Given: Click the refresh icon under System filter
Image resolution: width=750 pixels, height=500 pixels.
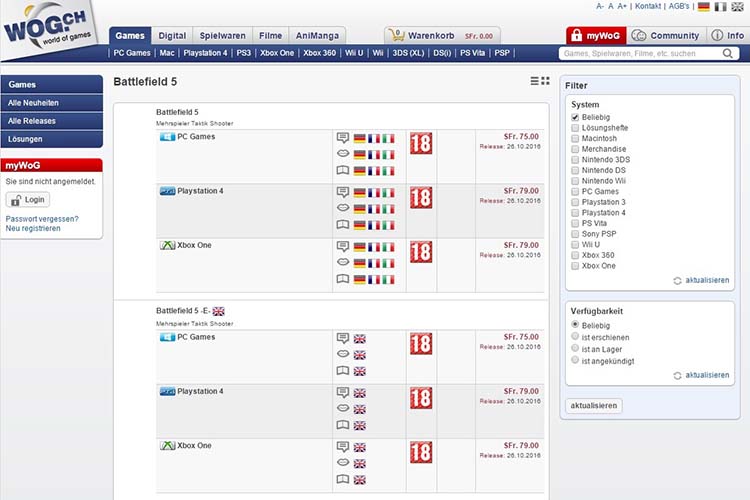Looking at the screenshot, I should pos(677,281).
